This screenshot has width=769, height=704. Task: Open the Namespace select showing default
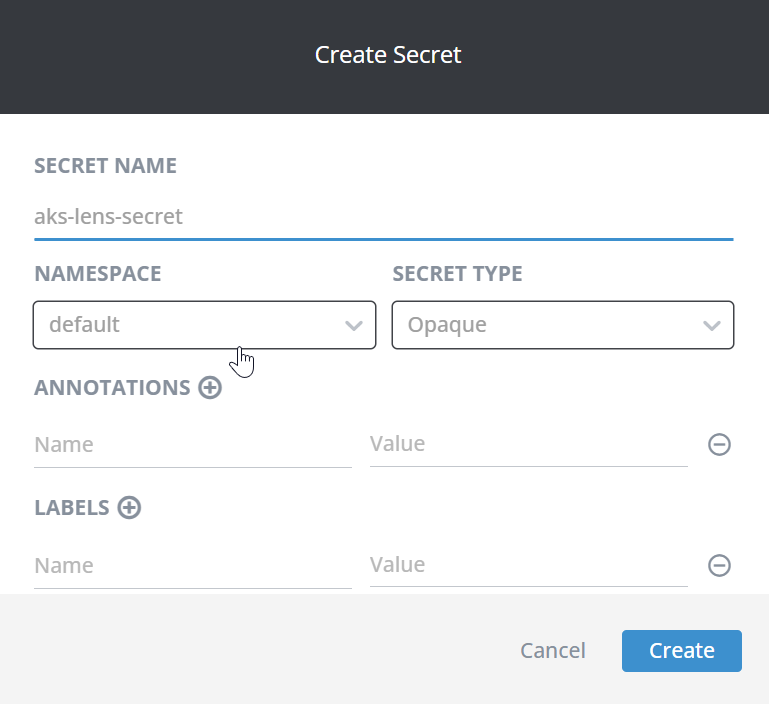coord(190,325)
